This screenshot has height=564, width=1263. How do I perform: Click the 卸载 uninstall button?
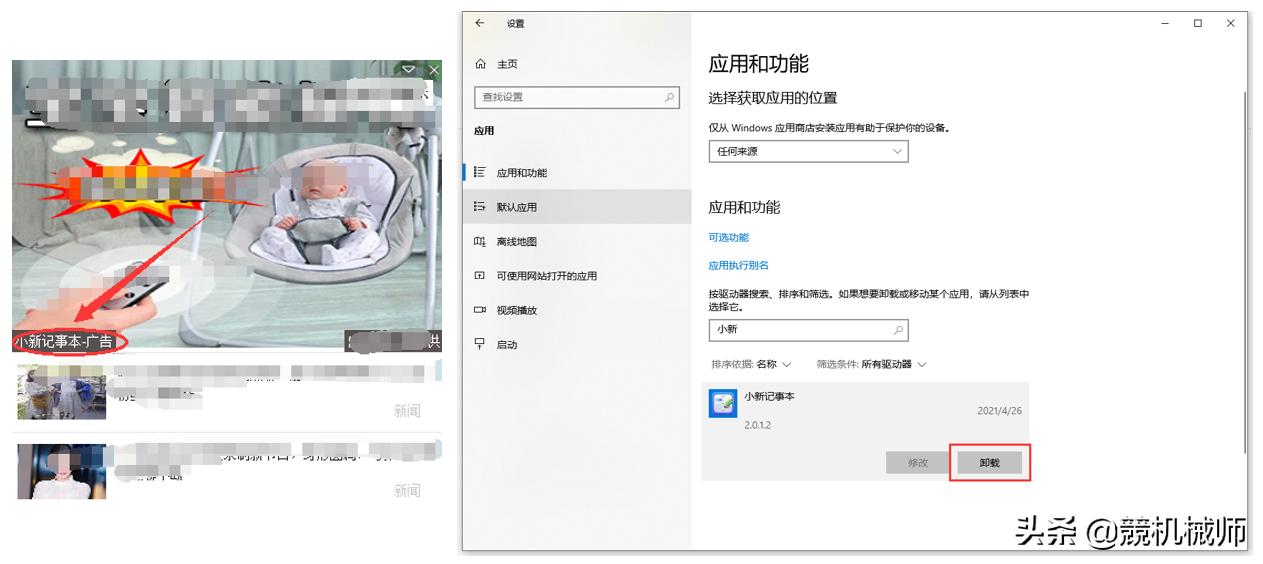(x=990, y=463)
